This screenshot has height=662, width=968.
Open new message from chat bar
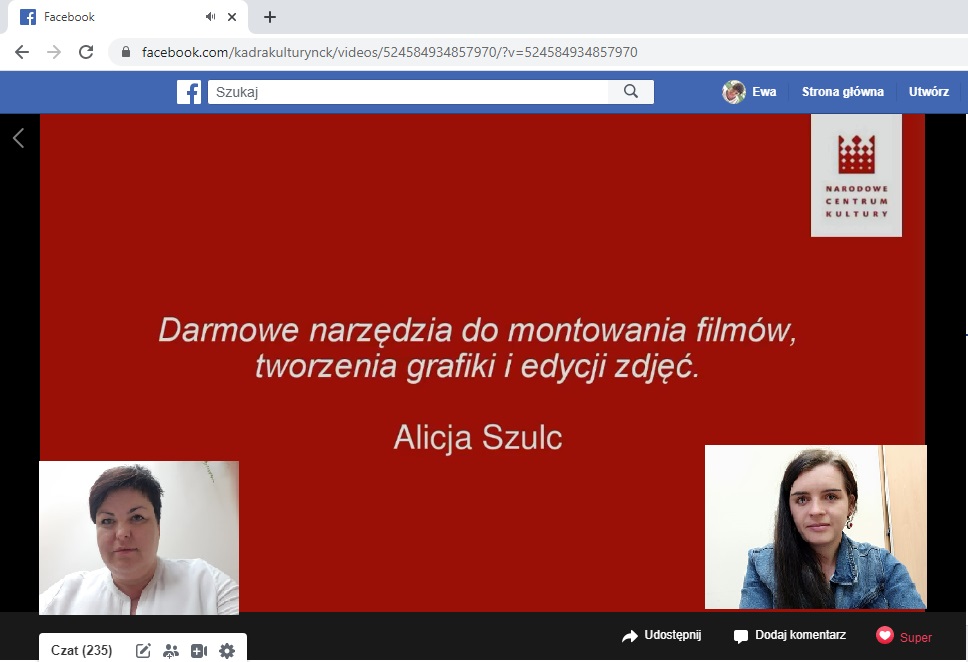pyautogui.click(x=143, y=651)
